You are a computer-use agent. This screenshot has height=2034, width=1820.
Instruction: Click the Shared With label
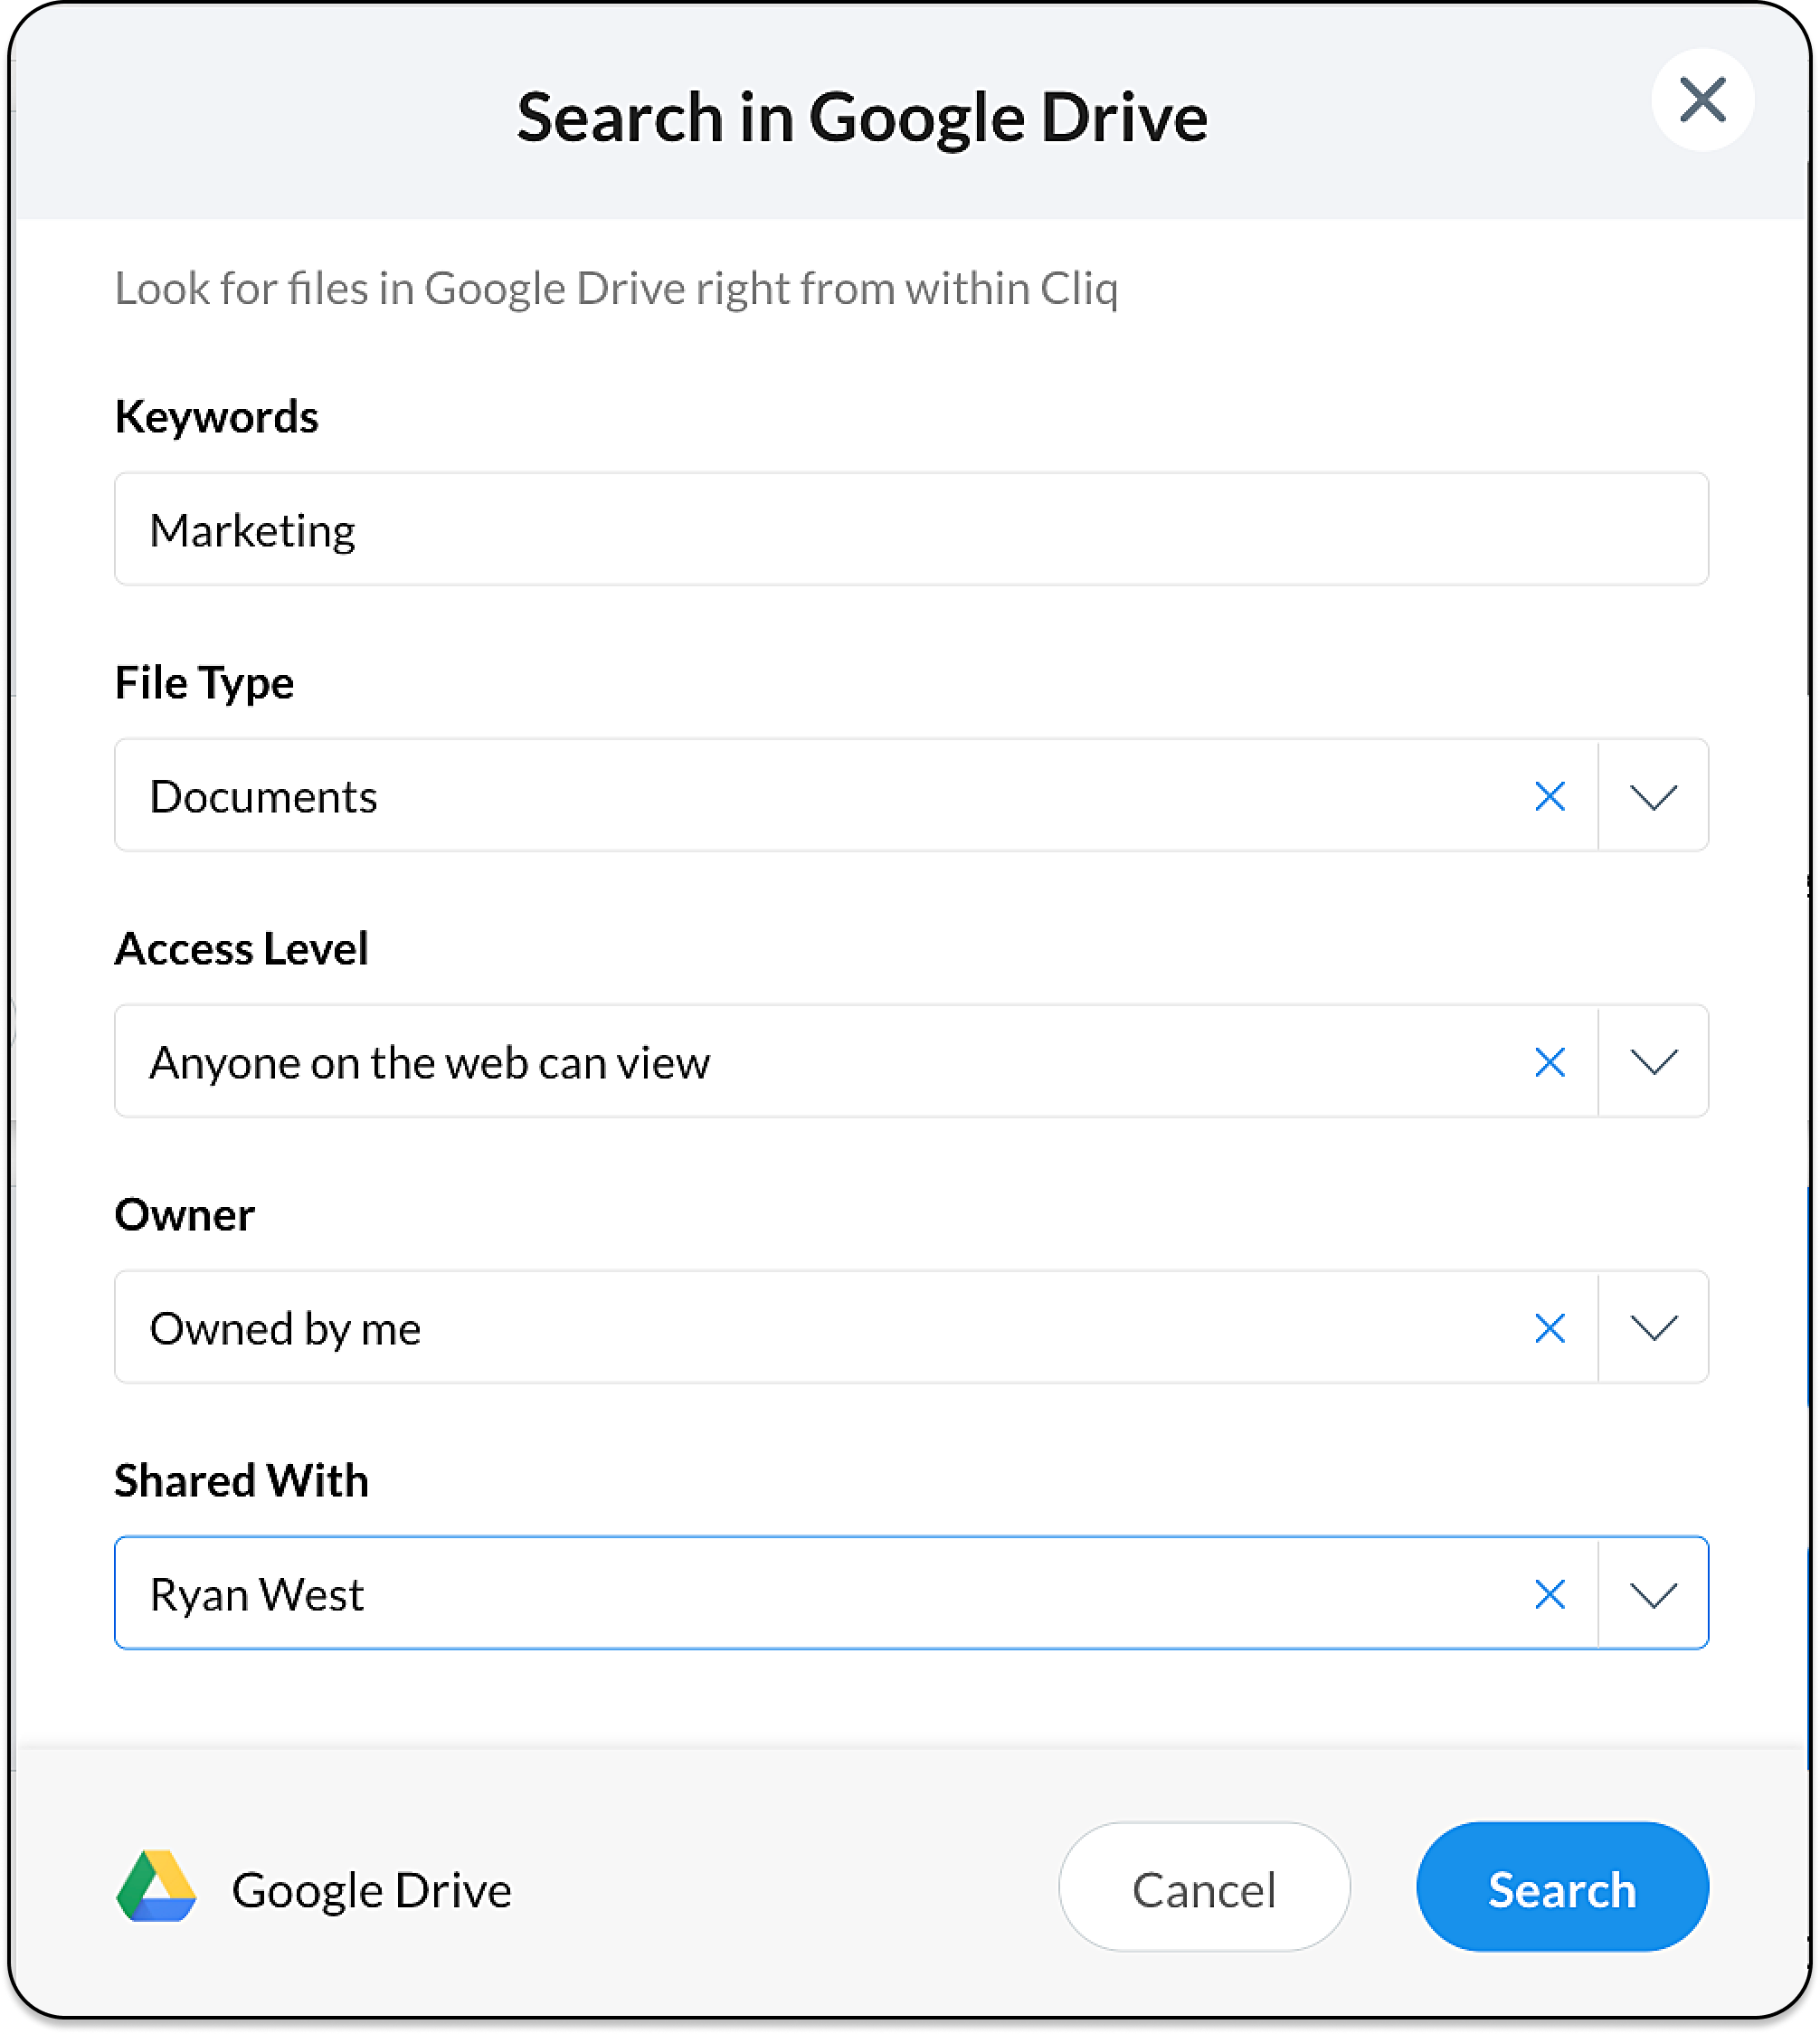241,1480
